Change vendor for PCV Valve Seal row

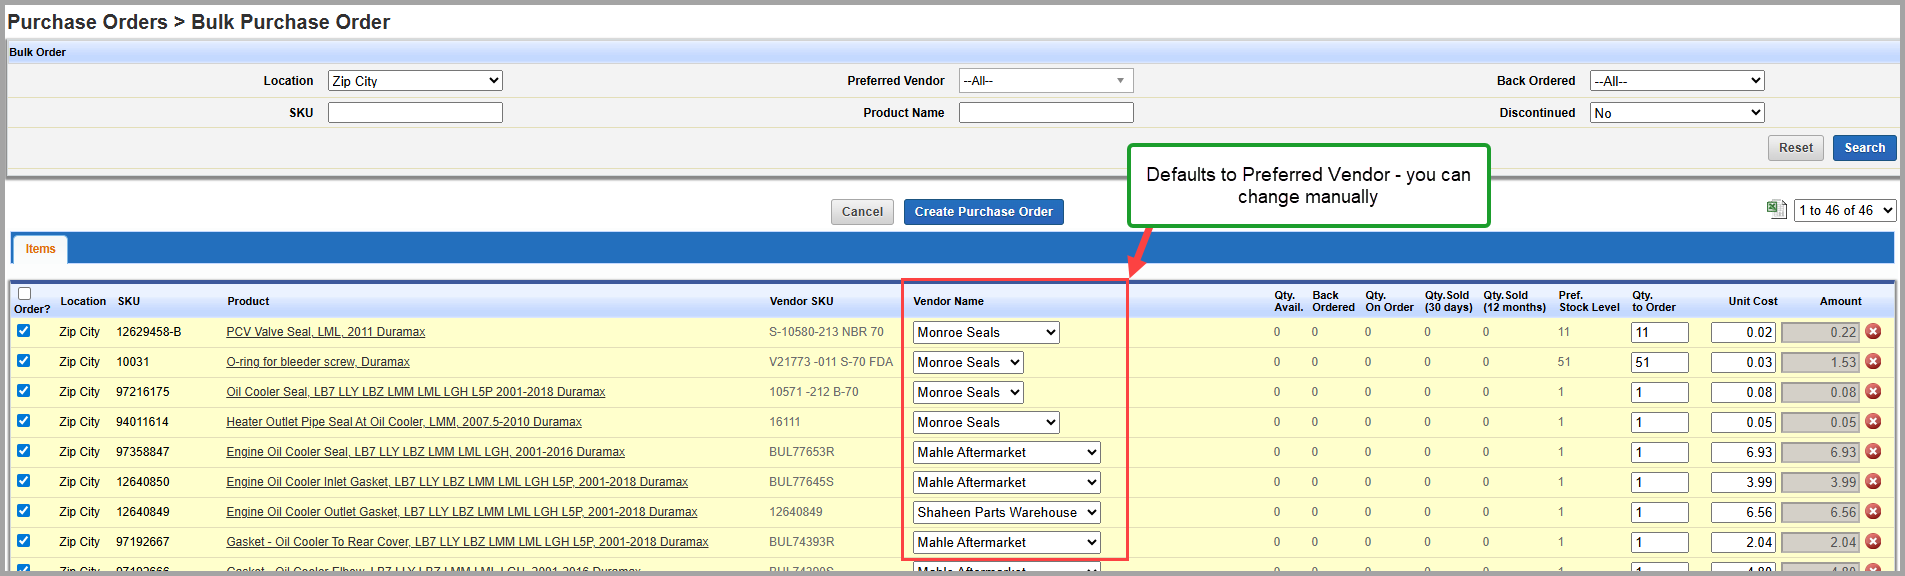[x=986, y=332]
